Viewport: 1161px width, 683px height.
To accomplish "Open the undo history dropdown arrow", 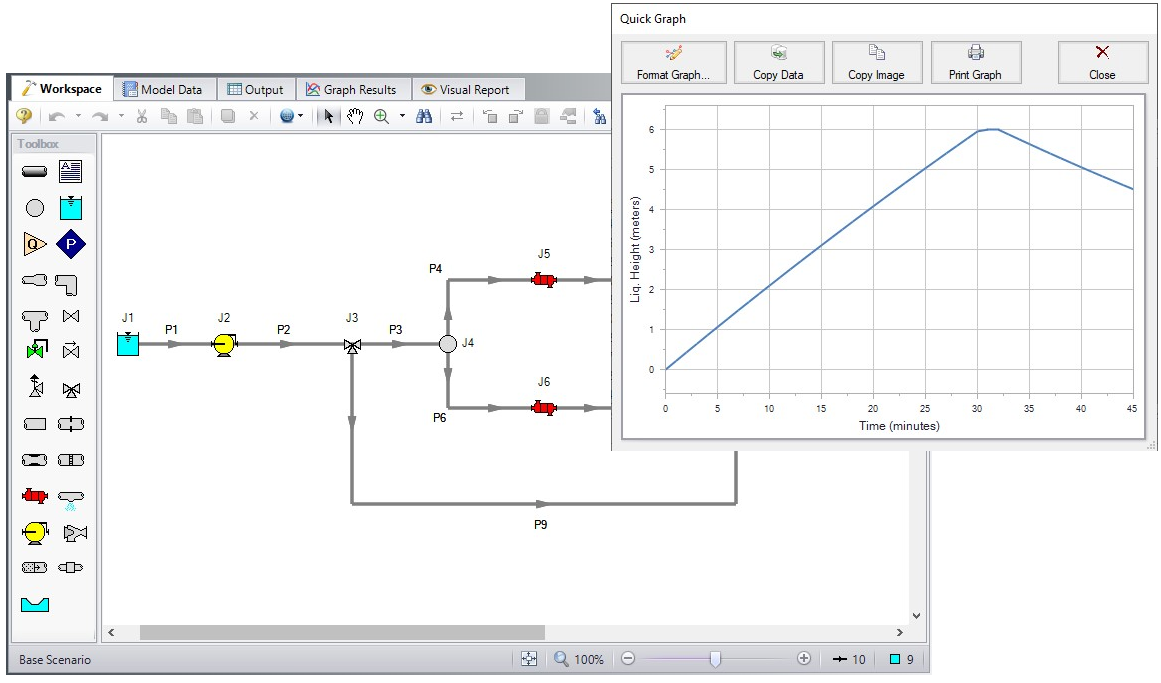I will 78,116.
